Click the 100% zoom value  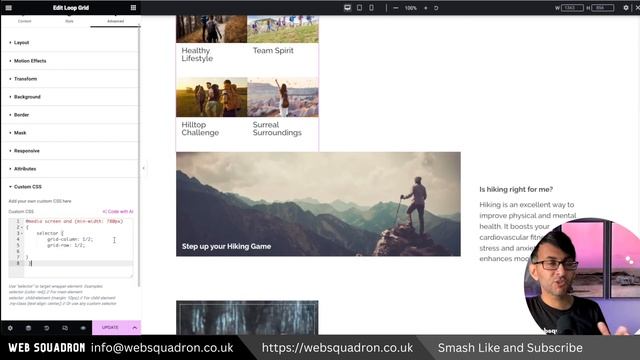pyautogui.click(x=411, y=8)
